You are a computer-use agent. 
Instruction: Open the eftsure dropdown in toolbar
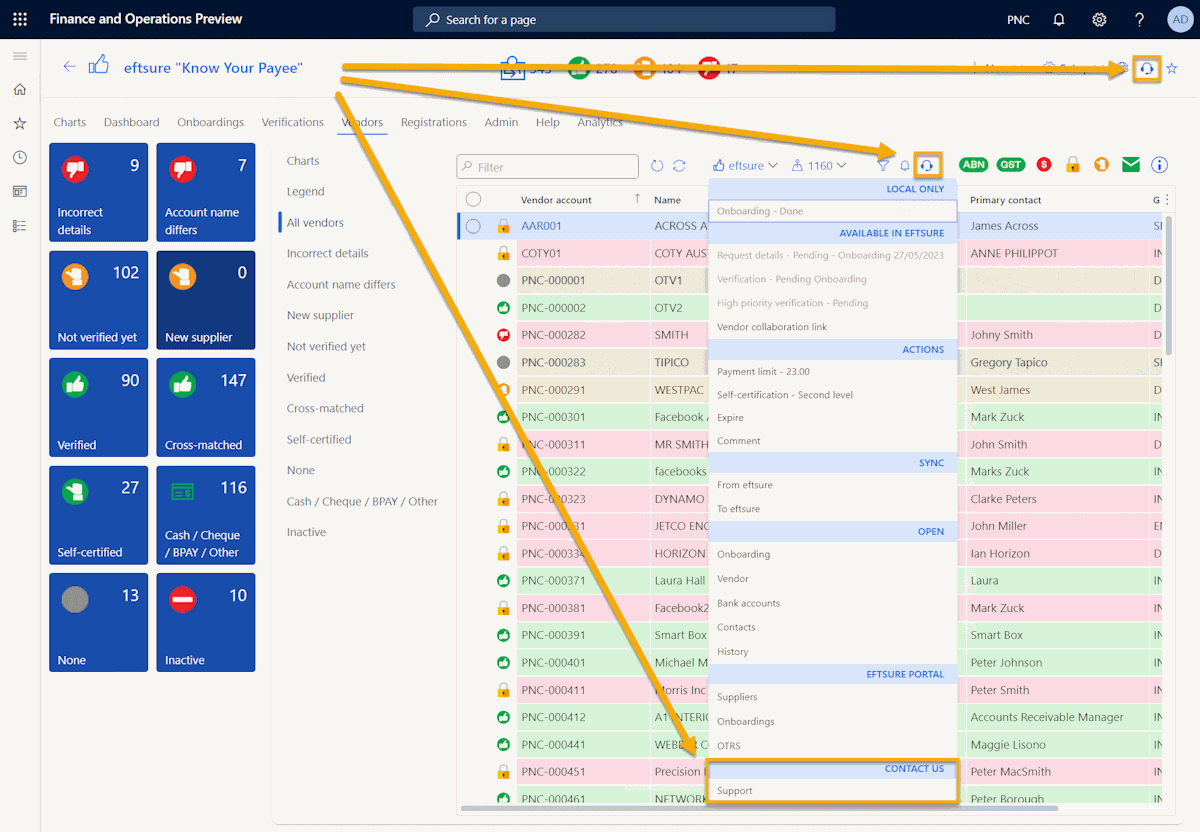(x=746, y=166)
